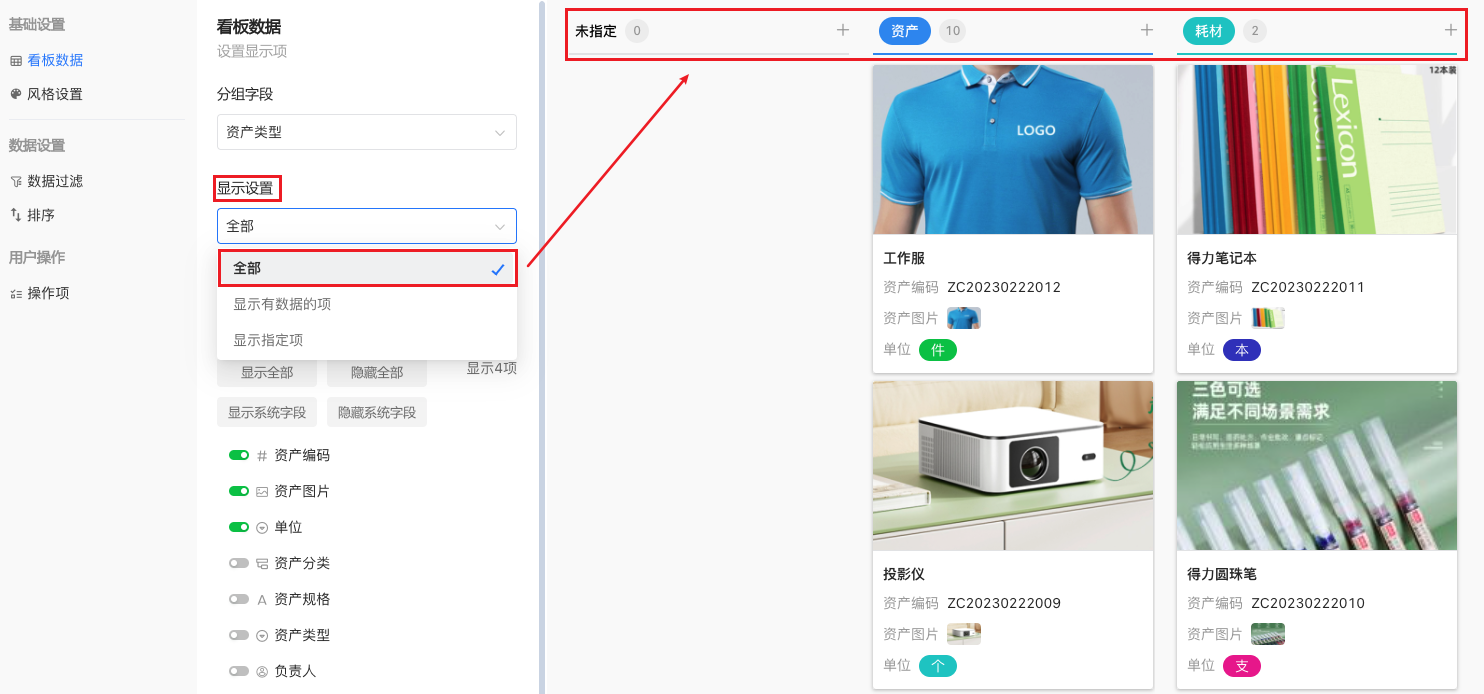Click the plus icon in 资产 column
This screenshot has height=694, width=1484.
click(1147, 31)
